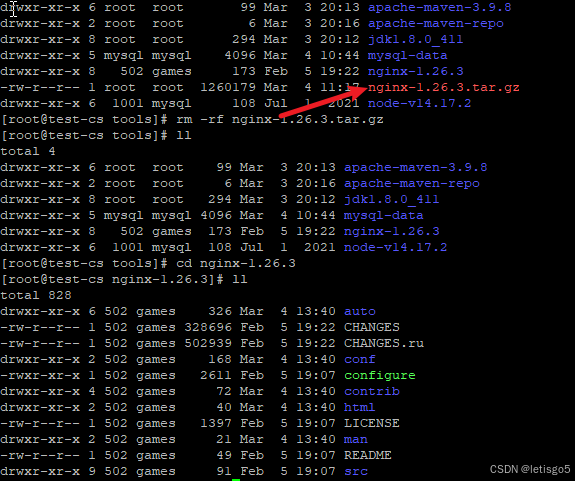Click node-v14.17.2 in the second listing
This screenshot has height=481, width=575.
pos(395,247)
